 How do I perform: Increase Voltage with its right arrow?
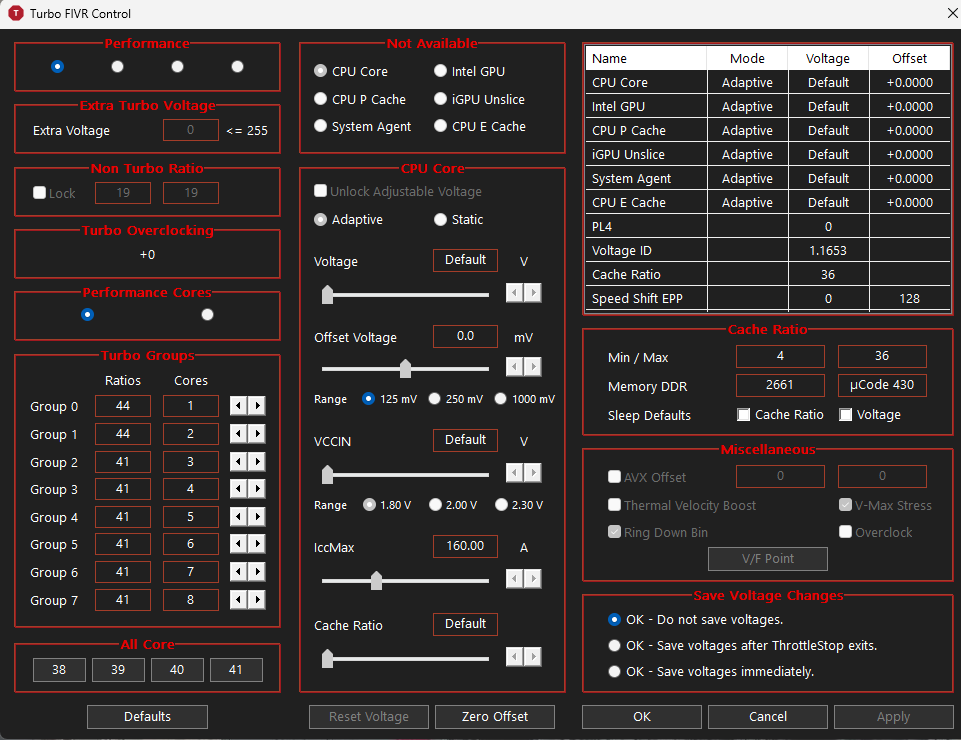[533, 293]
